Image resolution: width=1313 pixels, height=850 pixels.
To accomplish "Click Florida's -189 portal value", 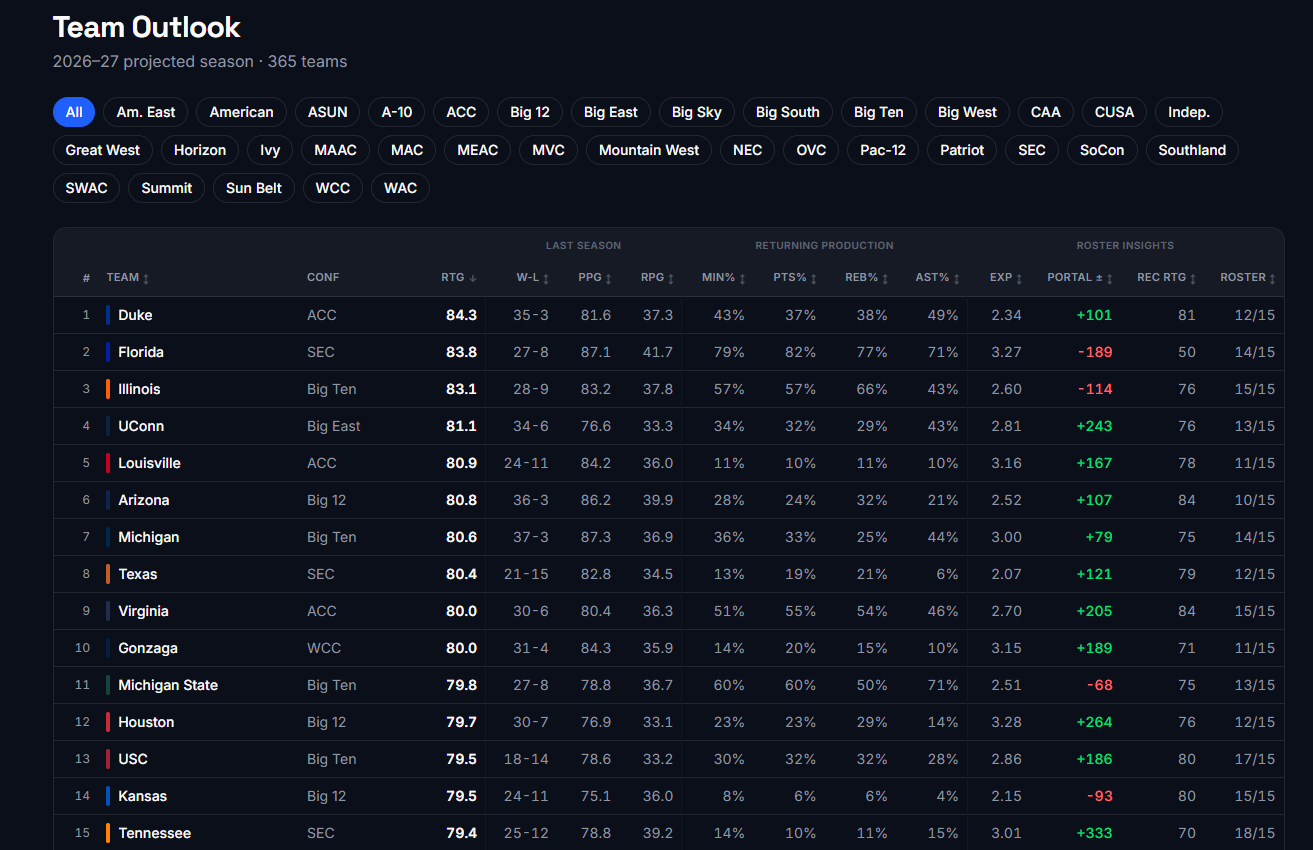I will point(1094,352).
